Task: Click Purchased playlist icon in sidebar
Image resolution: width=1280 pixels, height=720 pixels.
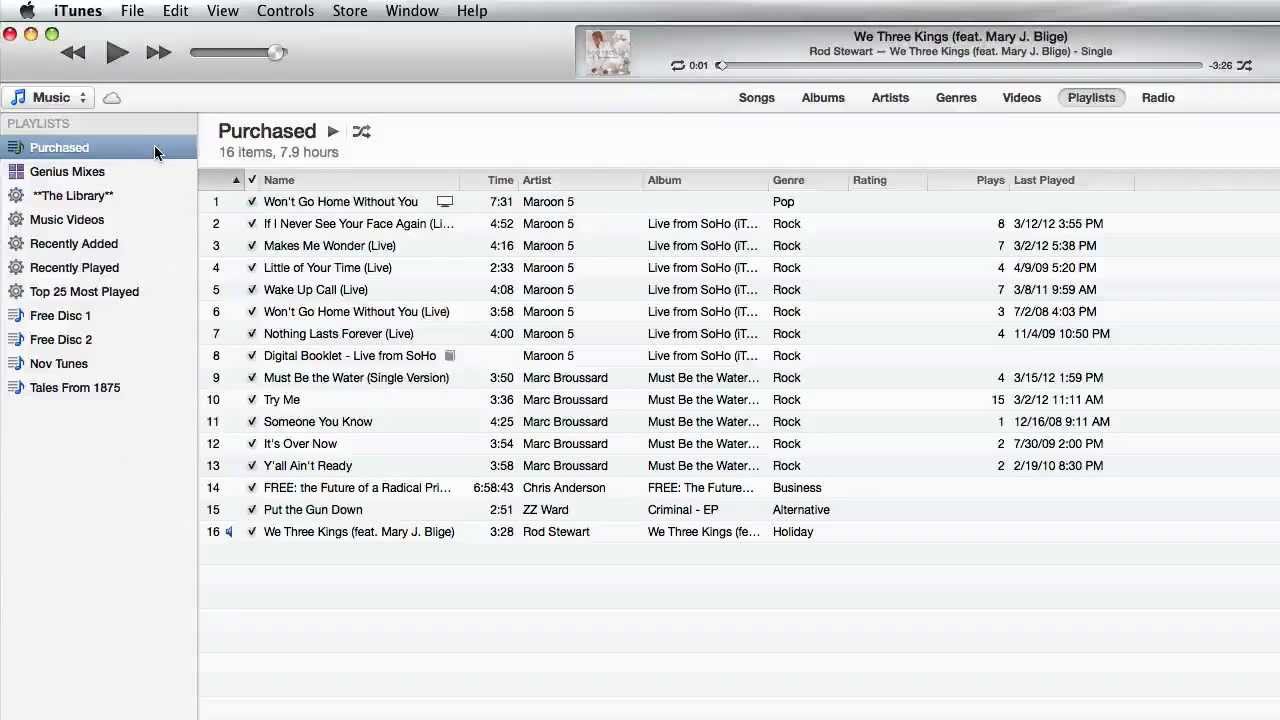Action: [16, 148]
